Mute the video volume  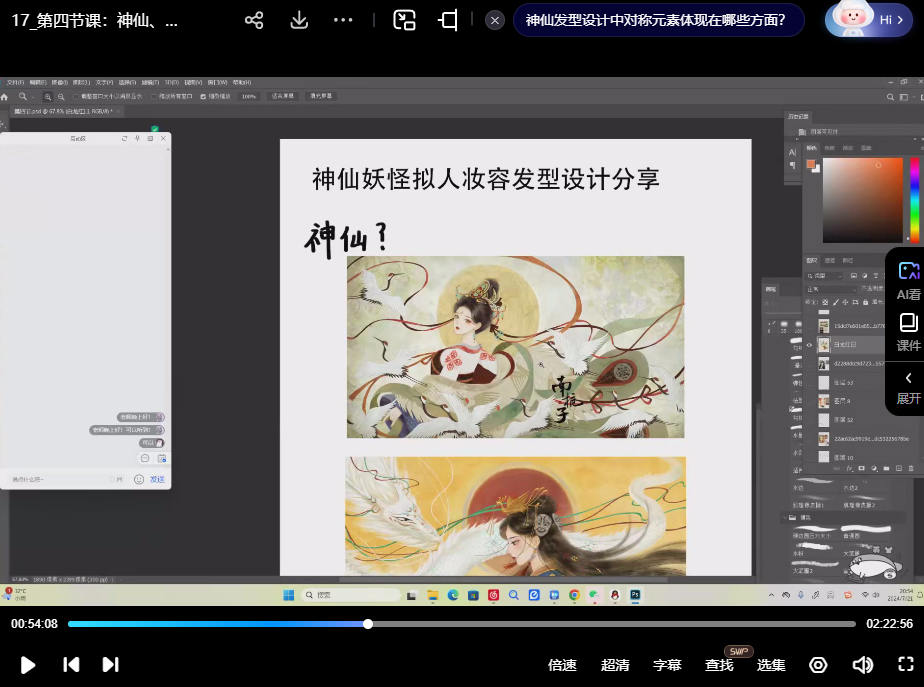coord(862,665)
